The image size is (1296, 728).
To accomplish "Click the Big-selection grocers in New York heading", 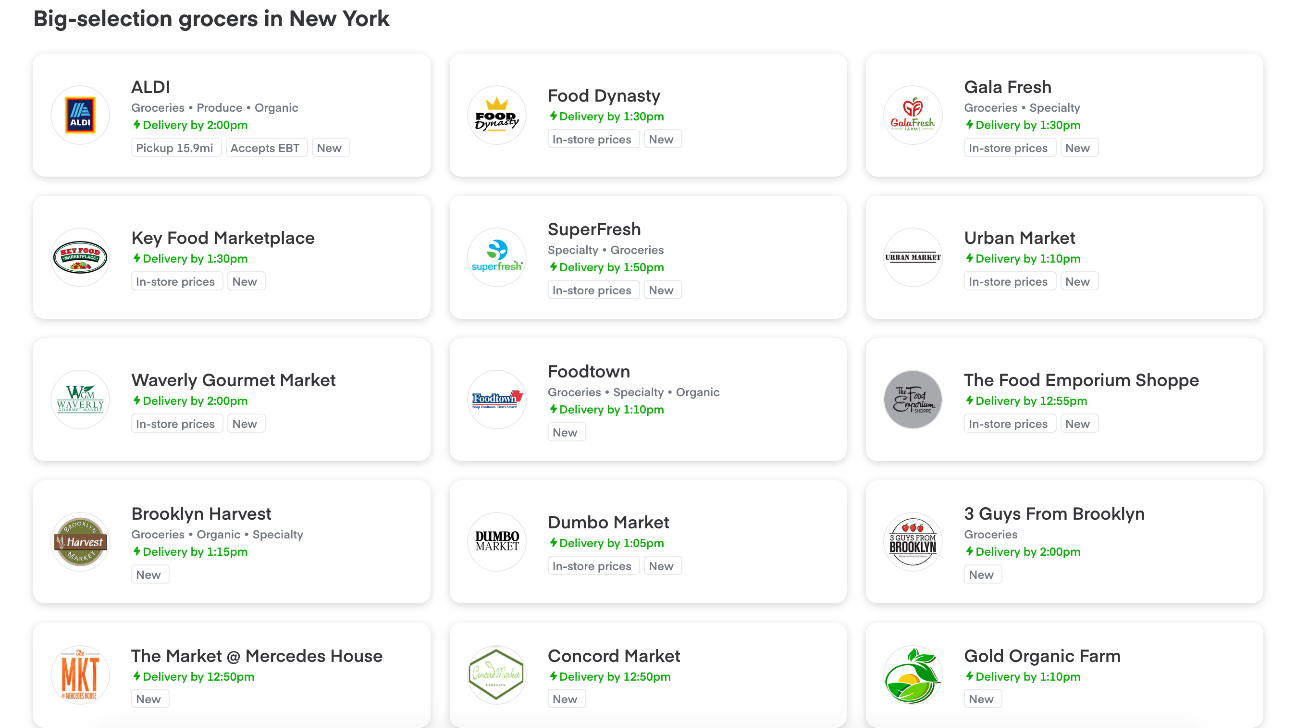I will [x=212, y=18].
